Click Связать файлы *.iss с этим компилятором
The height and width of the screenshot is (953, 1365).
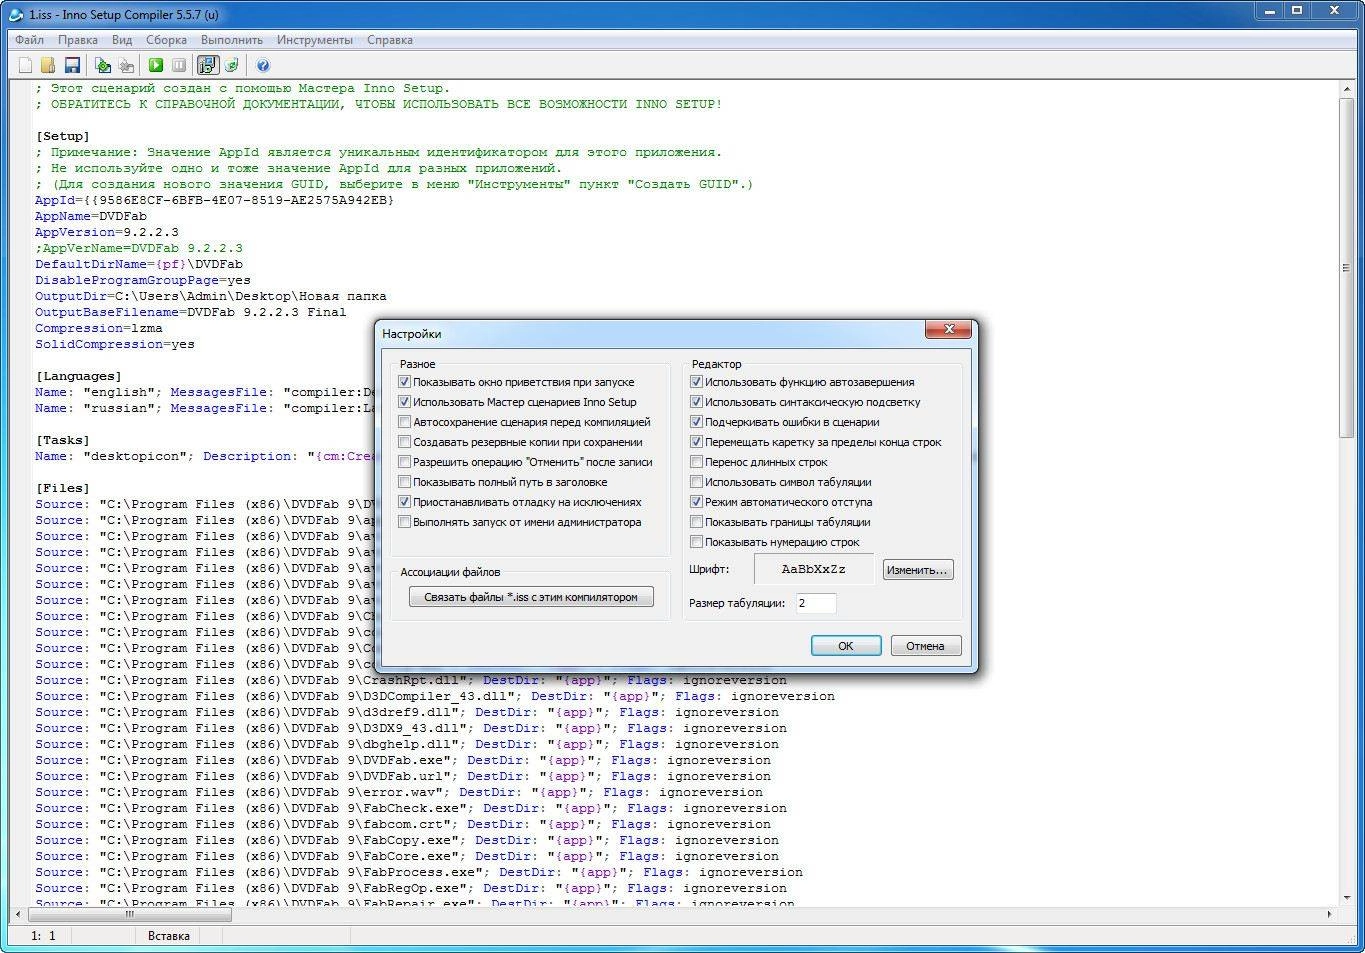click(x=531, y=597)
